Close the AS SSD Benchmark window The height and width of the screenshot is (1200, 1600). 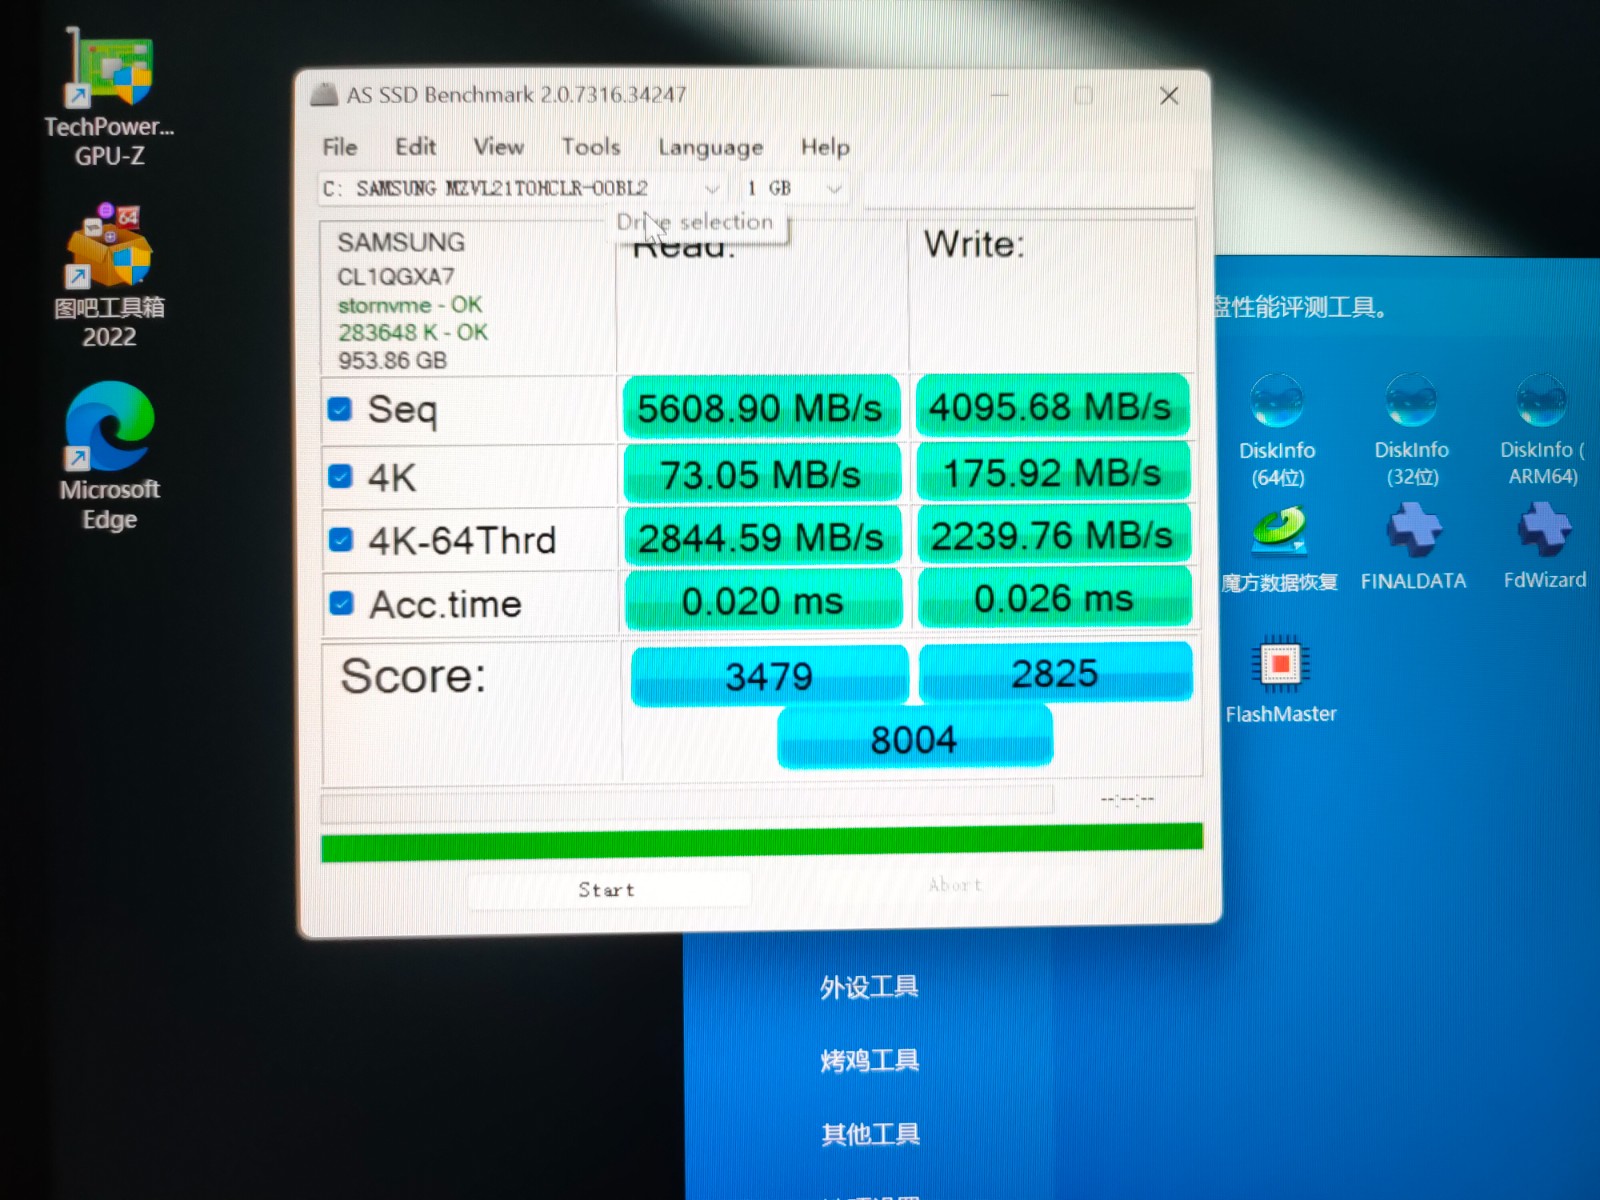1169,96
